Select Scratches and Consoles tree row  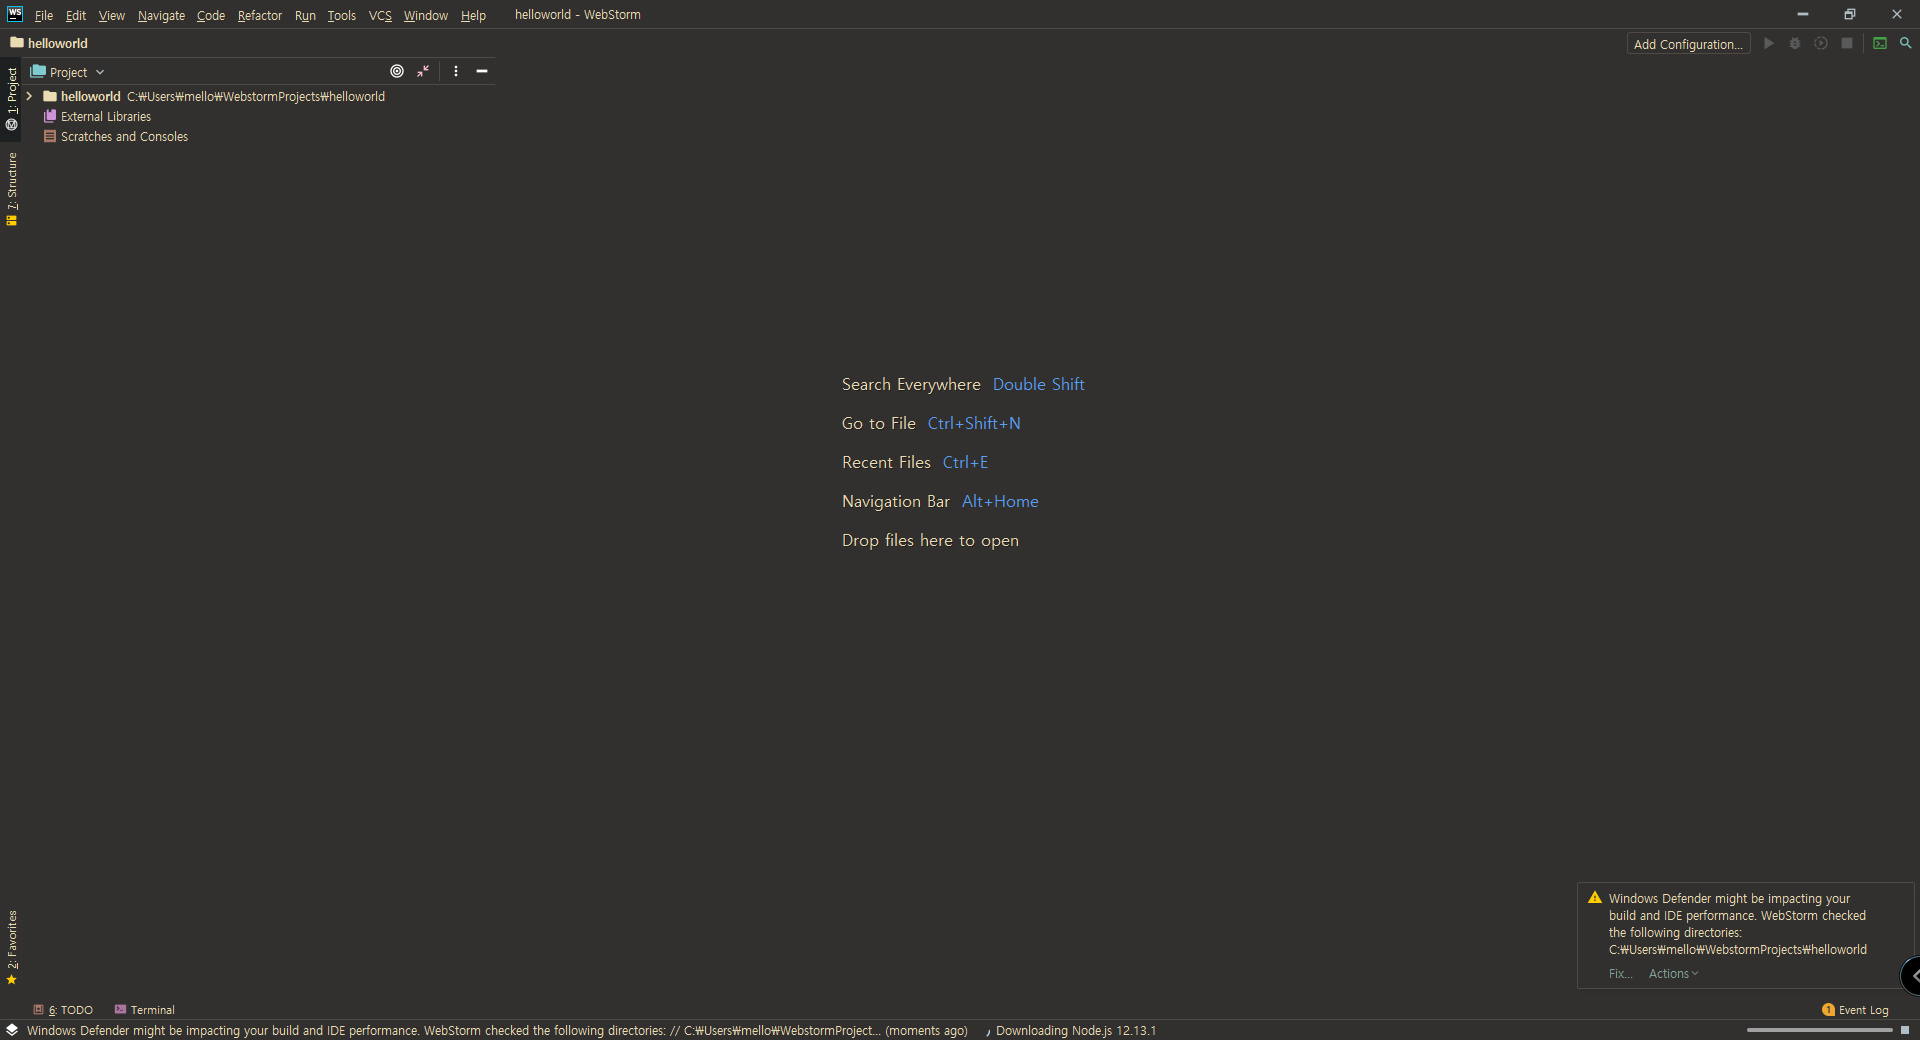tap(260, 136)
